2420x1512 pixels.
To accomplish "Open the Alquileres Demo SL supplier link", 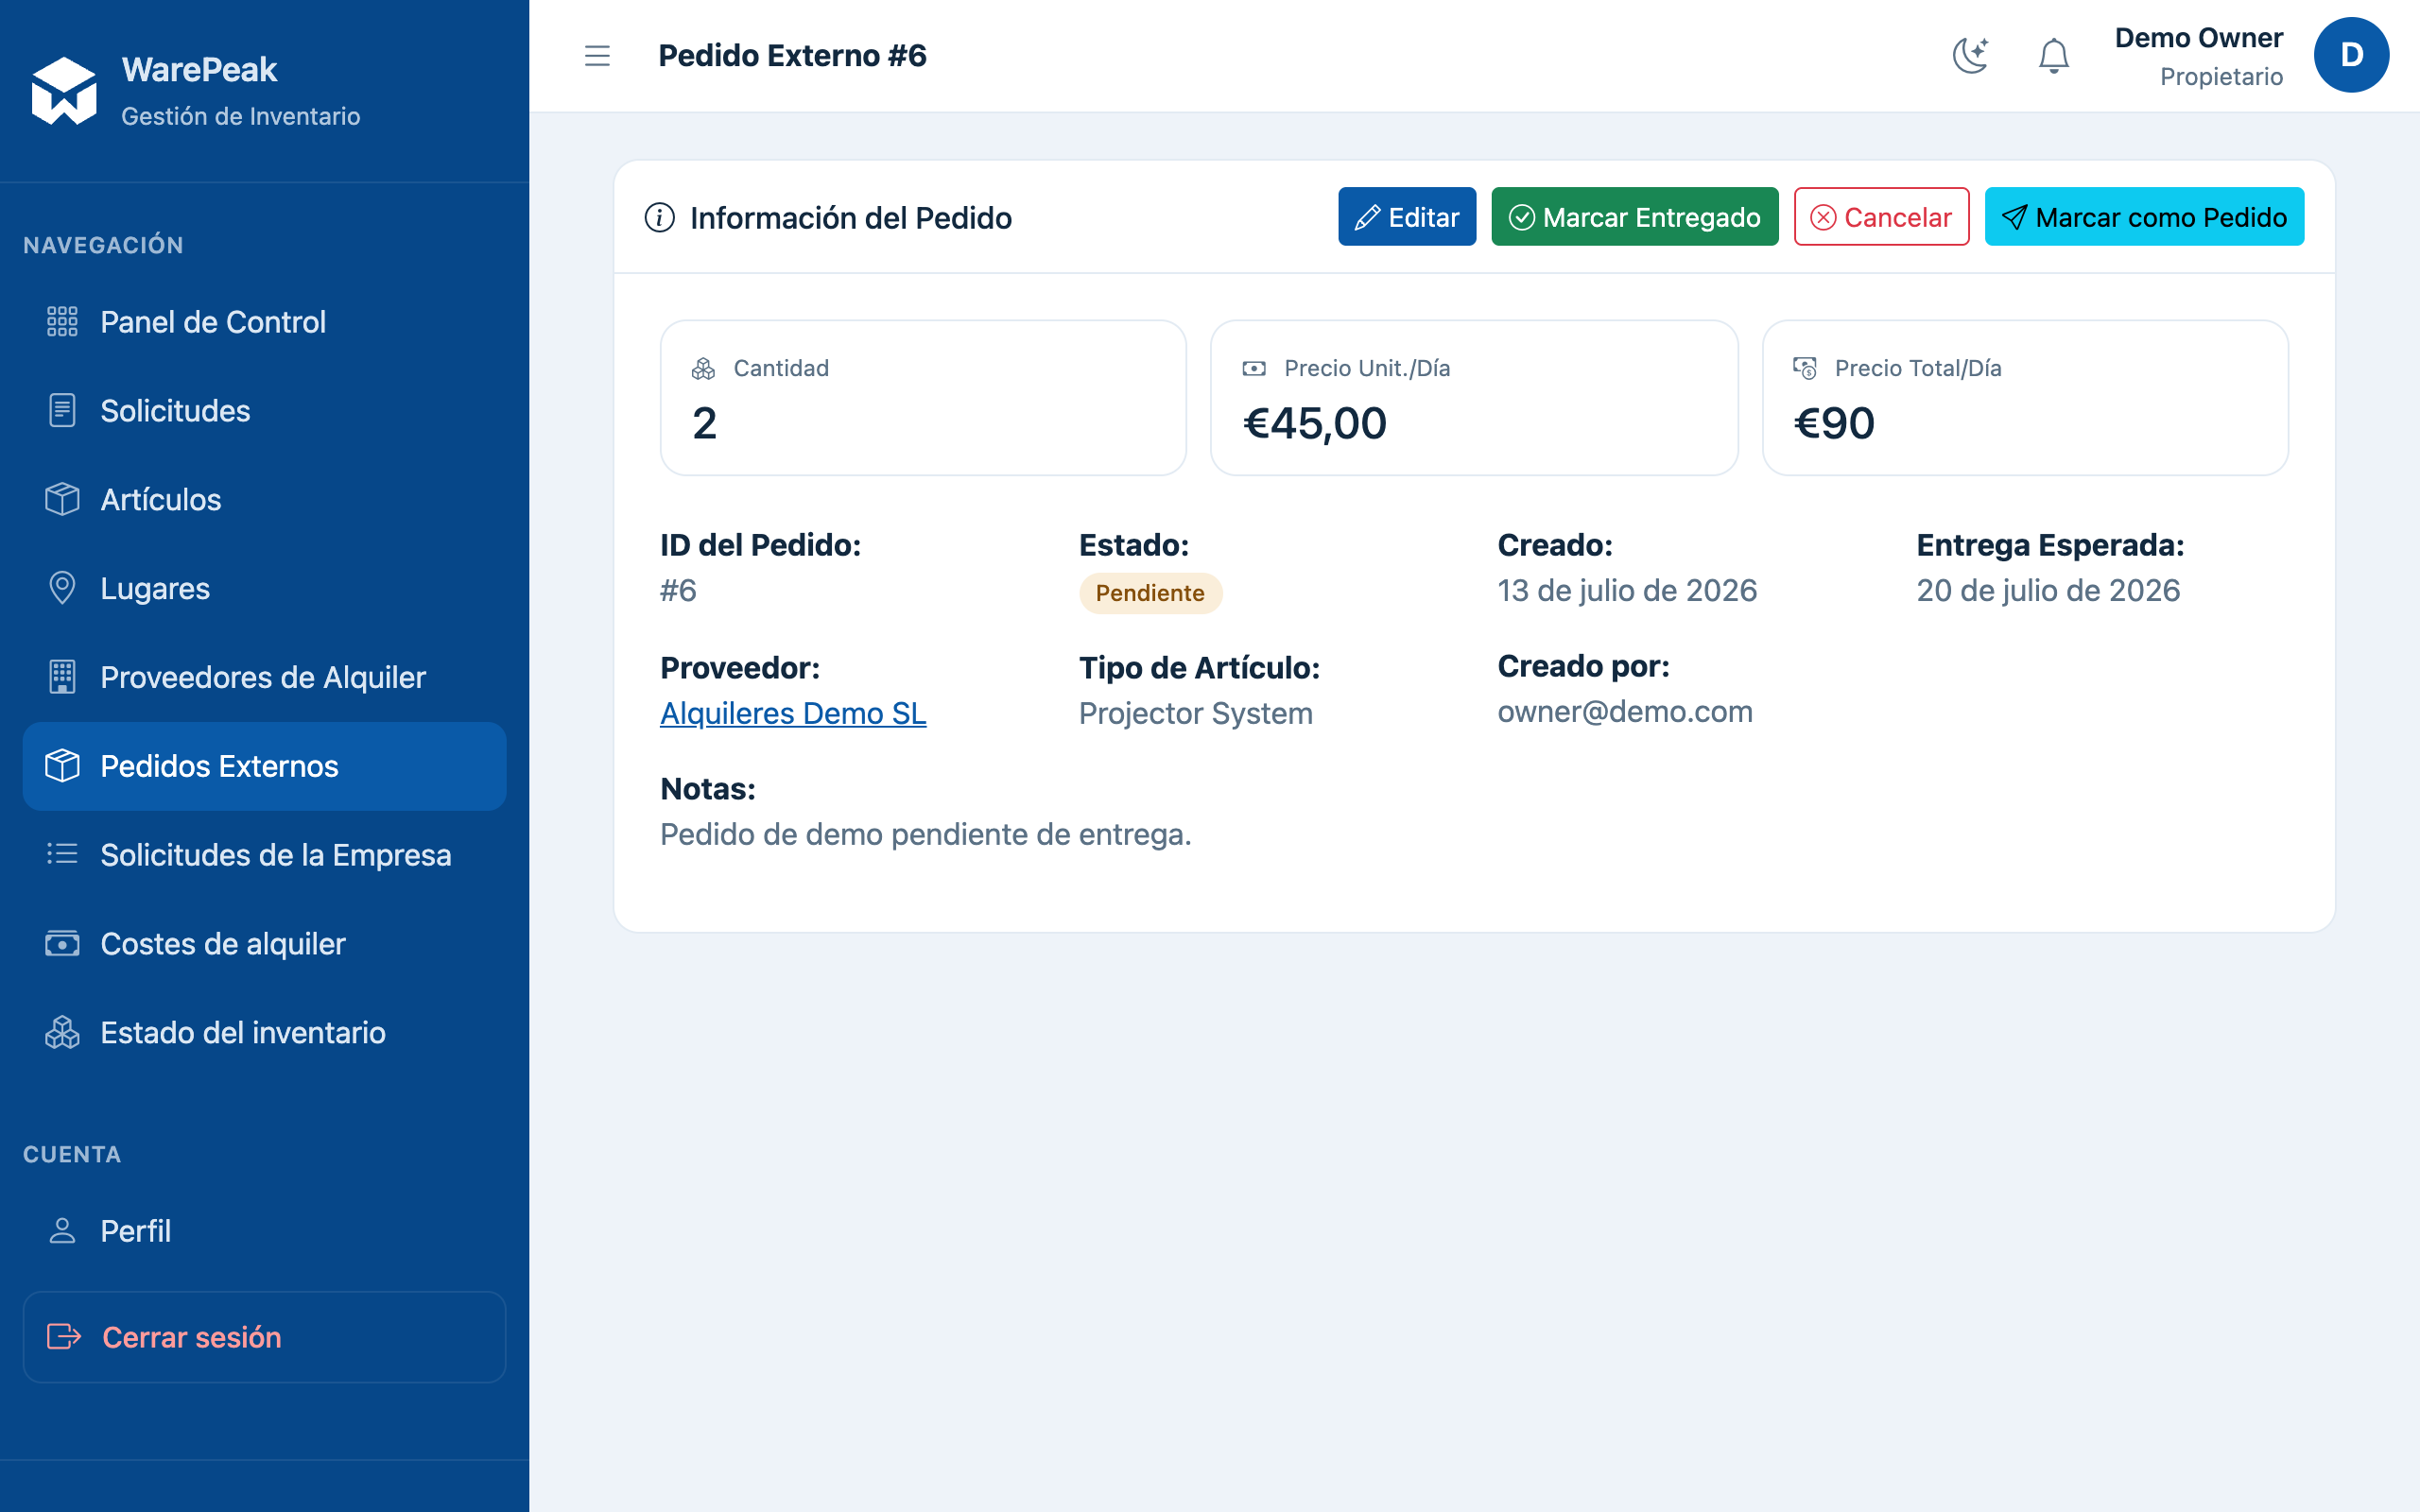I will (793, 713).
